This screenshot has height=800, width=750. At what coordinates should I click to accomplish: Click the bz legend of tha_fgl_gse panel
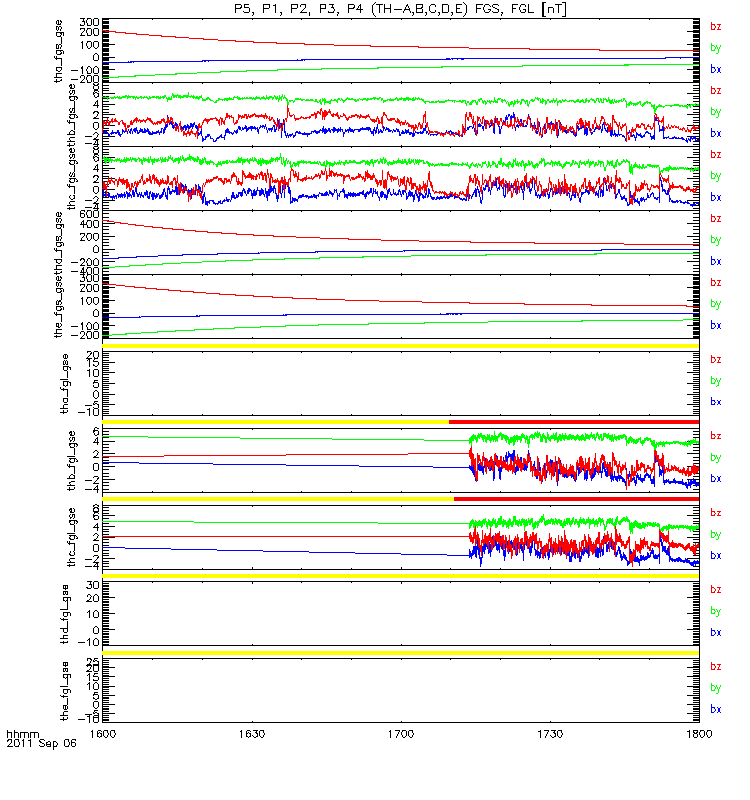tap(716, 360)
